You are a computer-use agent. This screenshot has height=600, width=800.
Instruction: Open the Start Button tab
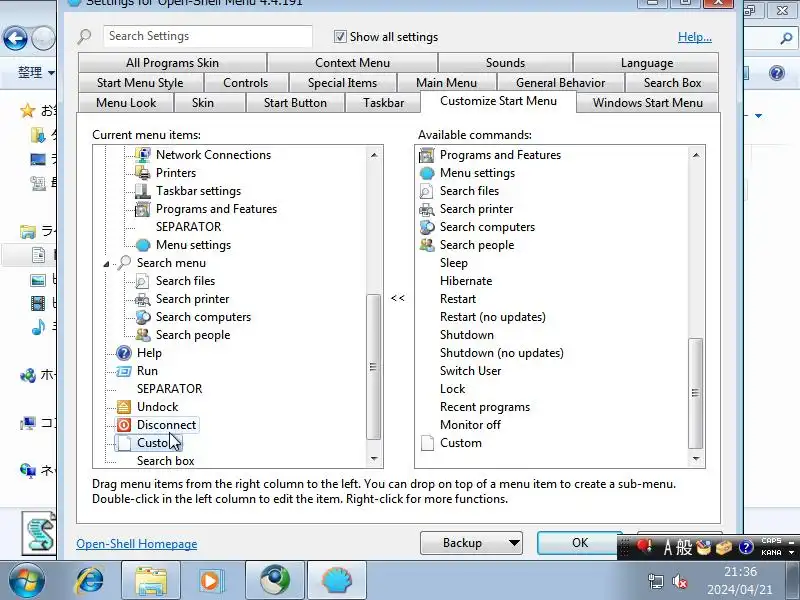pos(295,103)
